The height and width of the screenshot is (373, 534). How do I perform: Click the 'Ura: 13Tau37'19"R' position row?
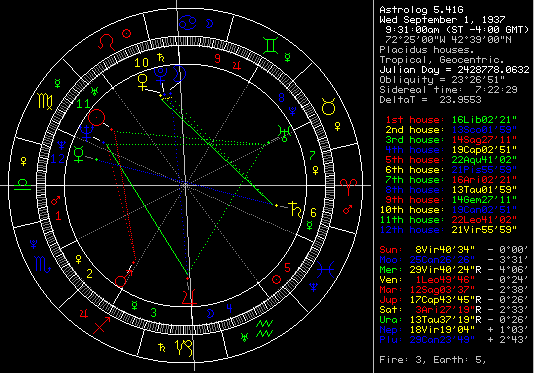[x=454, y=320]
